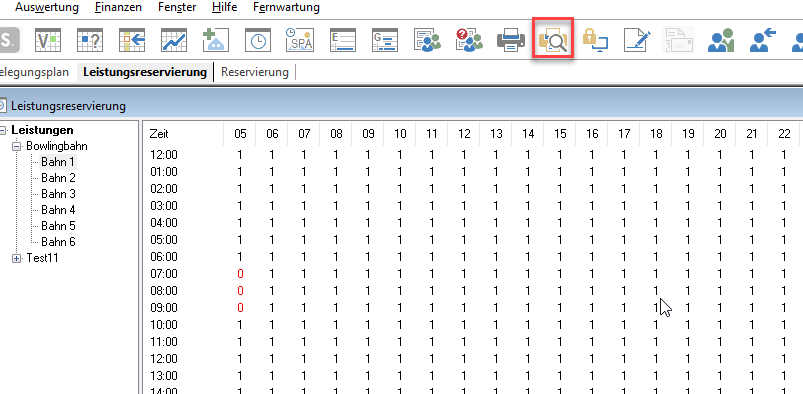Viewport: 803px width, 394px height.
Task: Click the house icon with green plus
Action: point(215,40)
